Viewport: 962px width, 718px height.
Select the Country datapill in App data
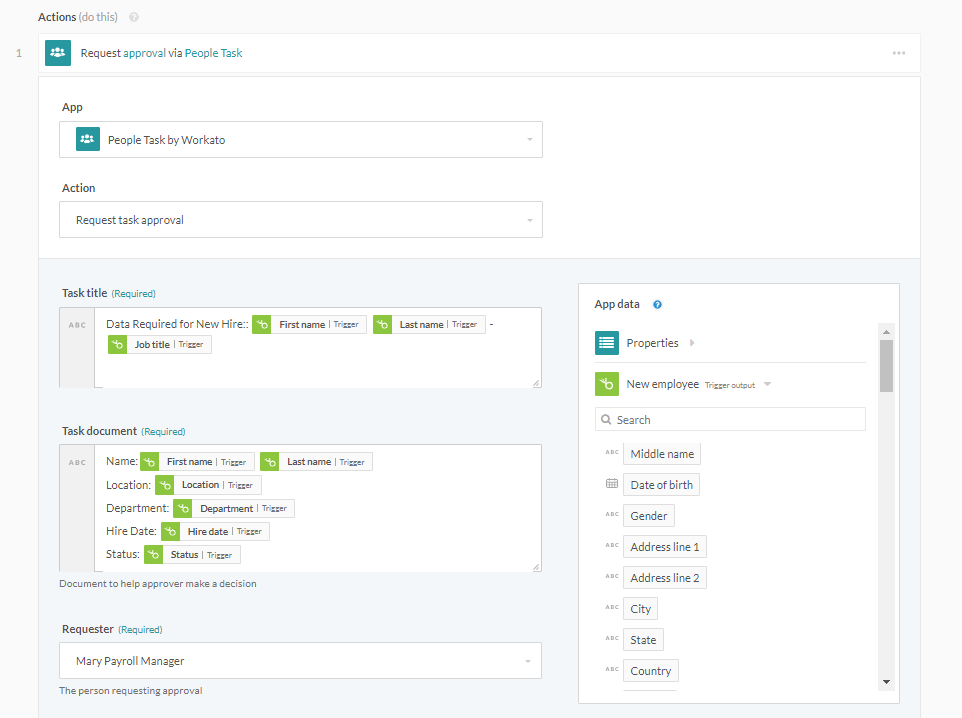click(650, 670)
